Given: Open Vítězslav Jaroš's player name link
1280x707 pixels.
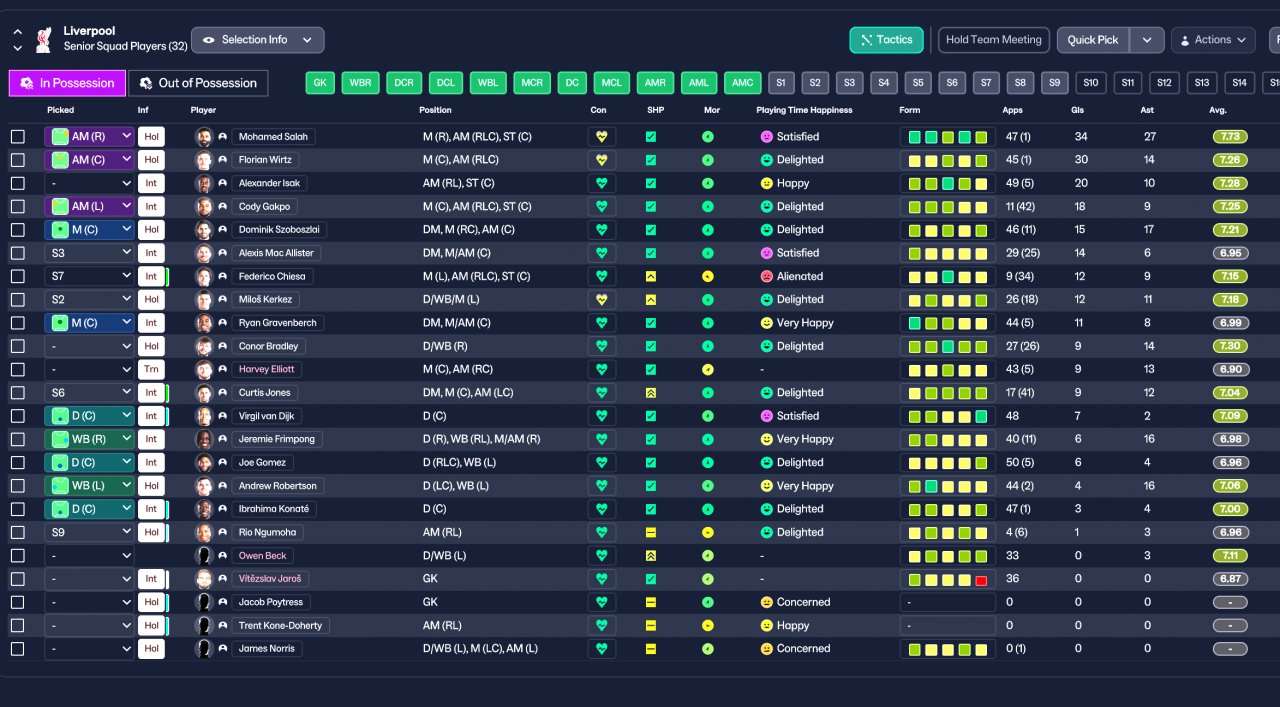Looking at the screenshot, I should click(x=270, y=579).
